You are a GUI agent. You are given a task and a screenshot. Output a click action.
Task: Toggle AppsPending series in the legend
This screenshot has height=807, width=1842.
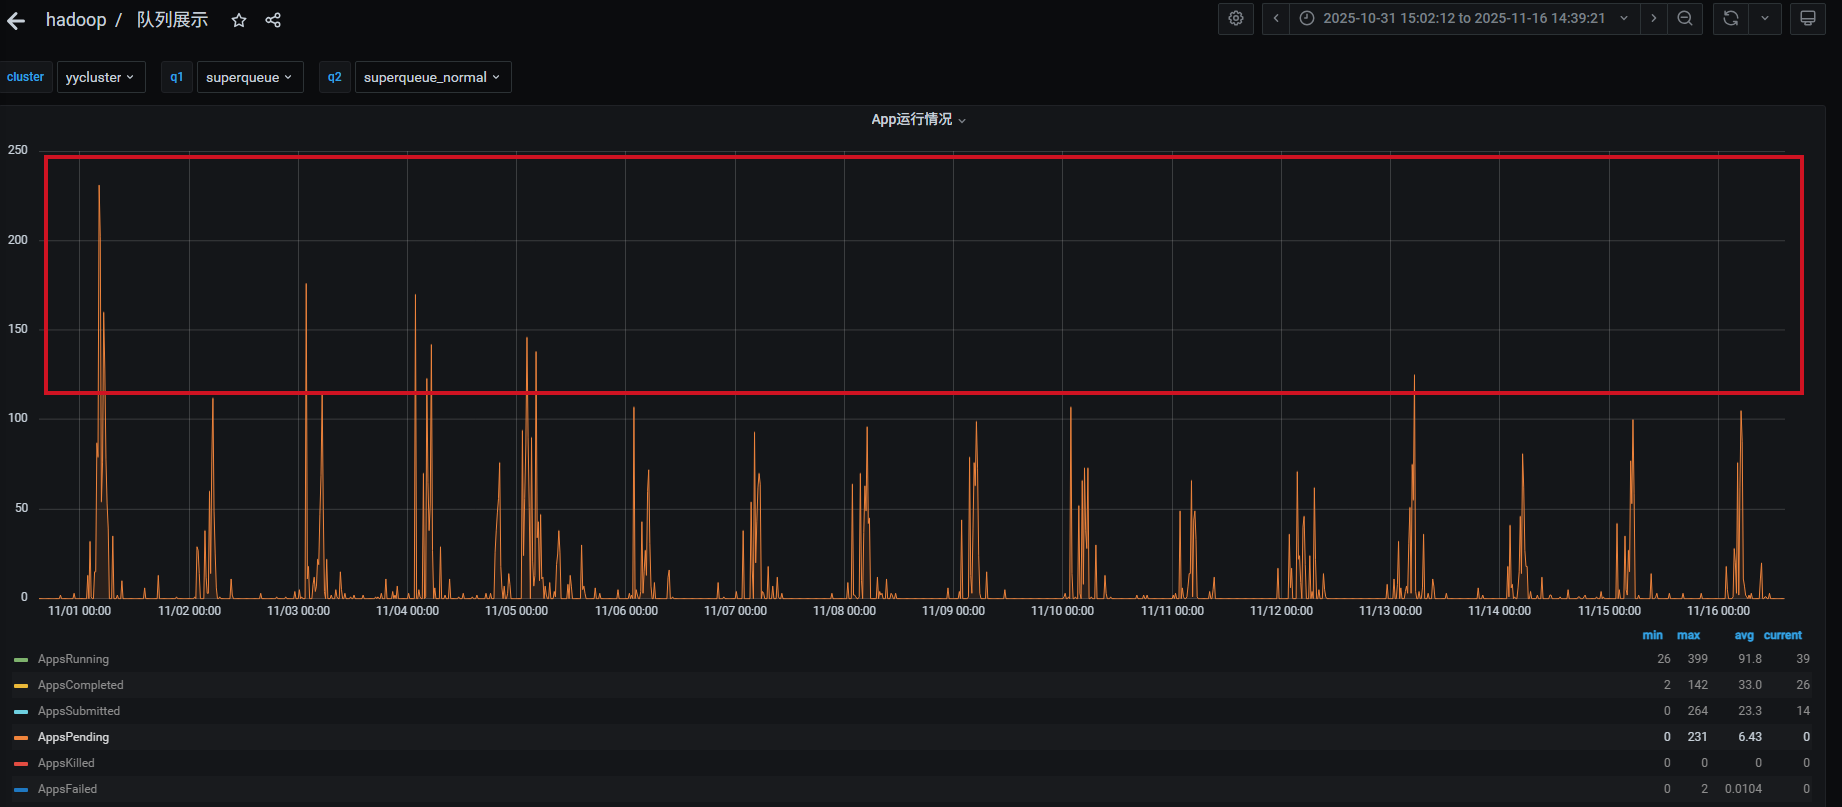[73, 737]
